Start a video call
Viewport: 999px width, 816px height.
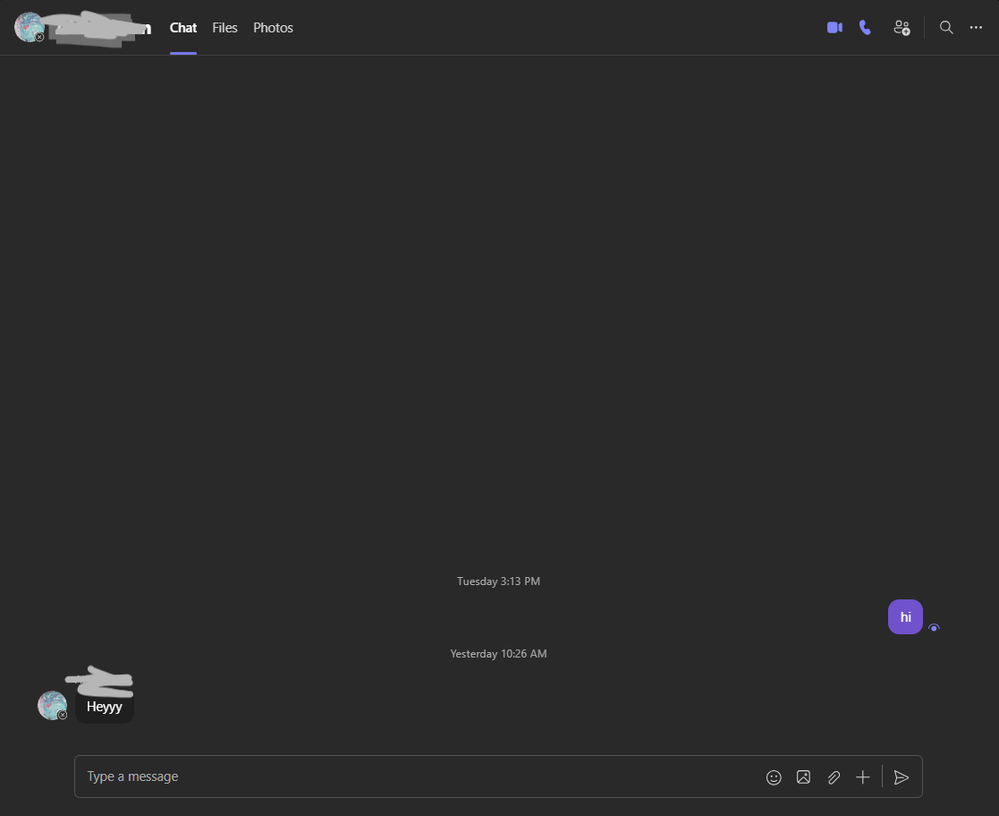tap(835, 27)
